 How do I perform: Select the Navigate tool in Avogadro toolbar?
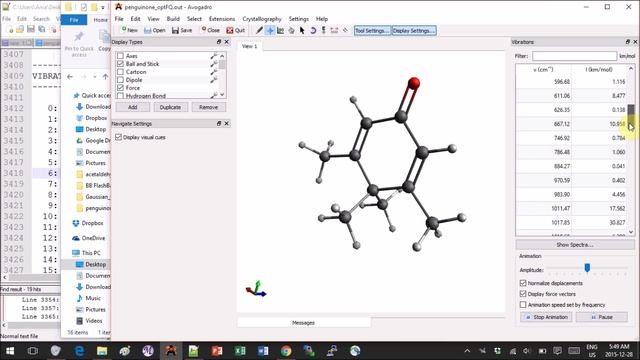click(270, 30)
